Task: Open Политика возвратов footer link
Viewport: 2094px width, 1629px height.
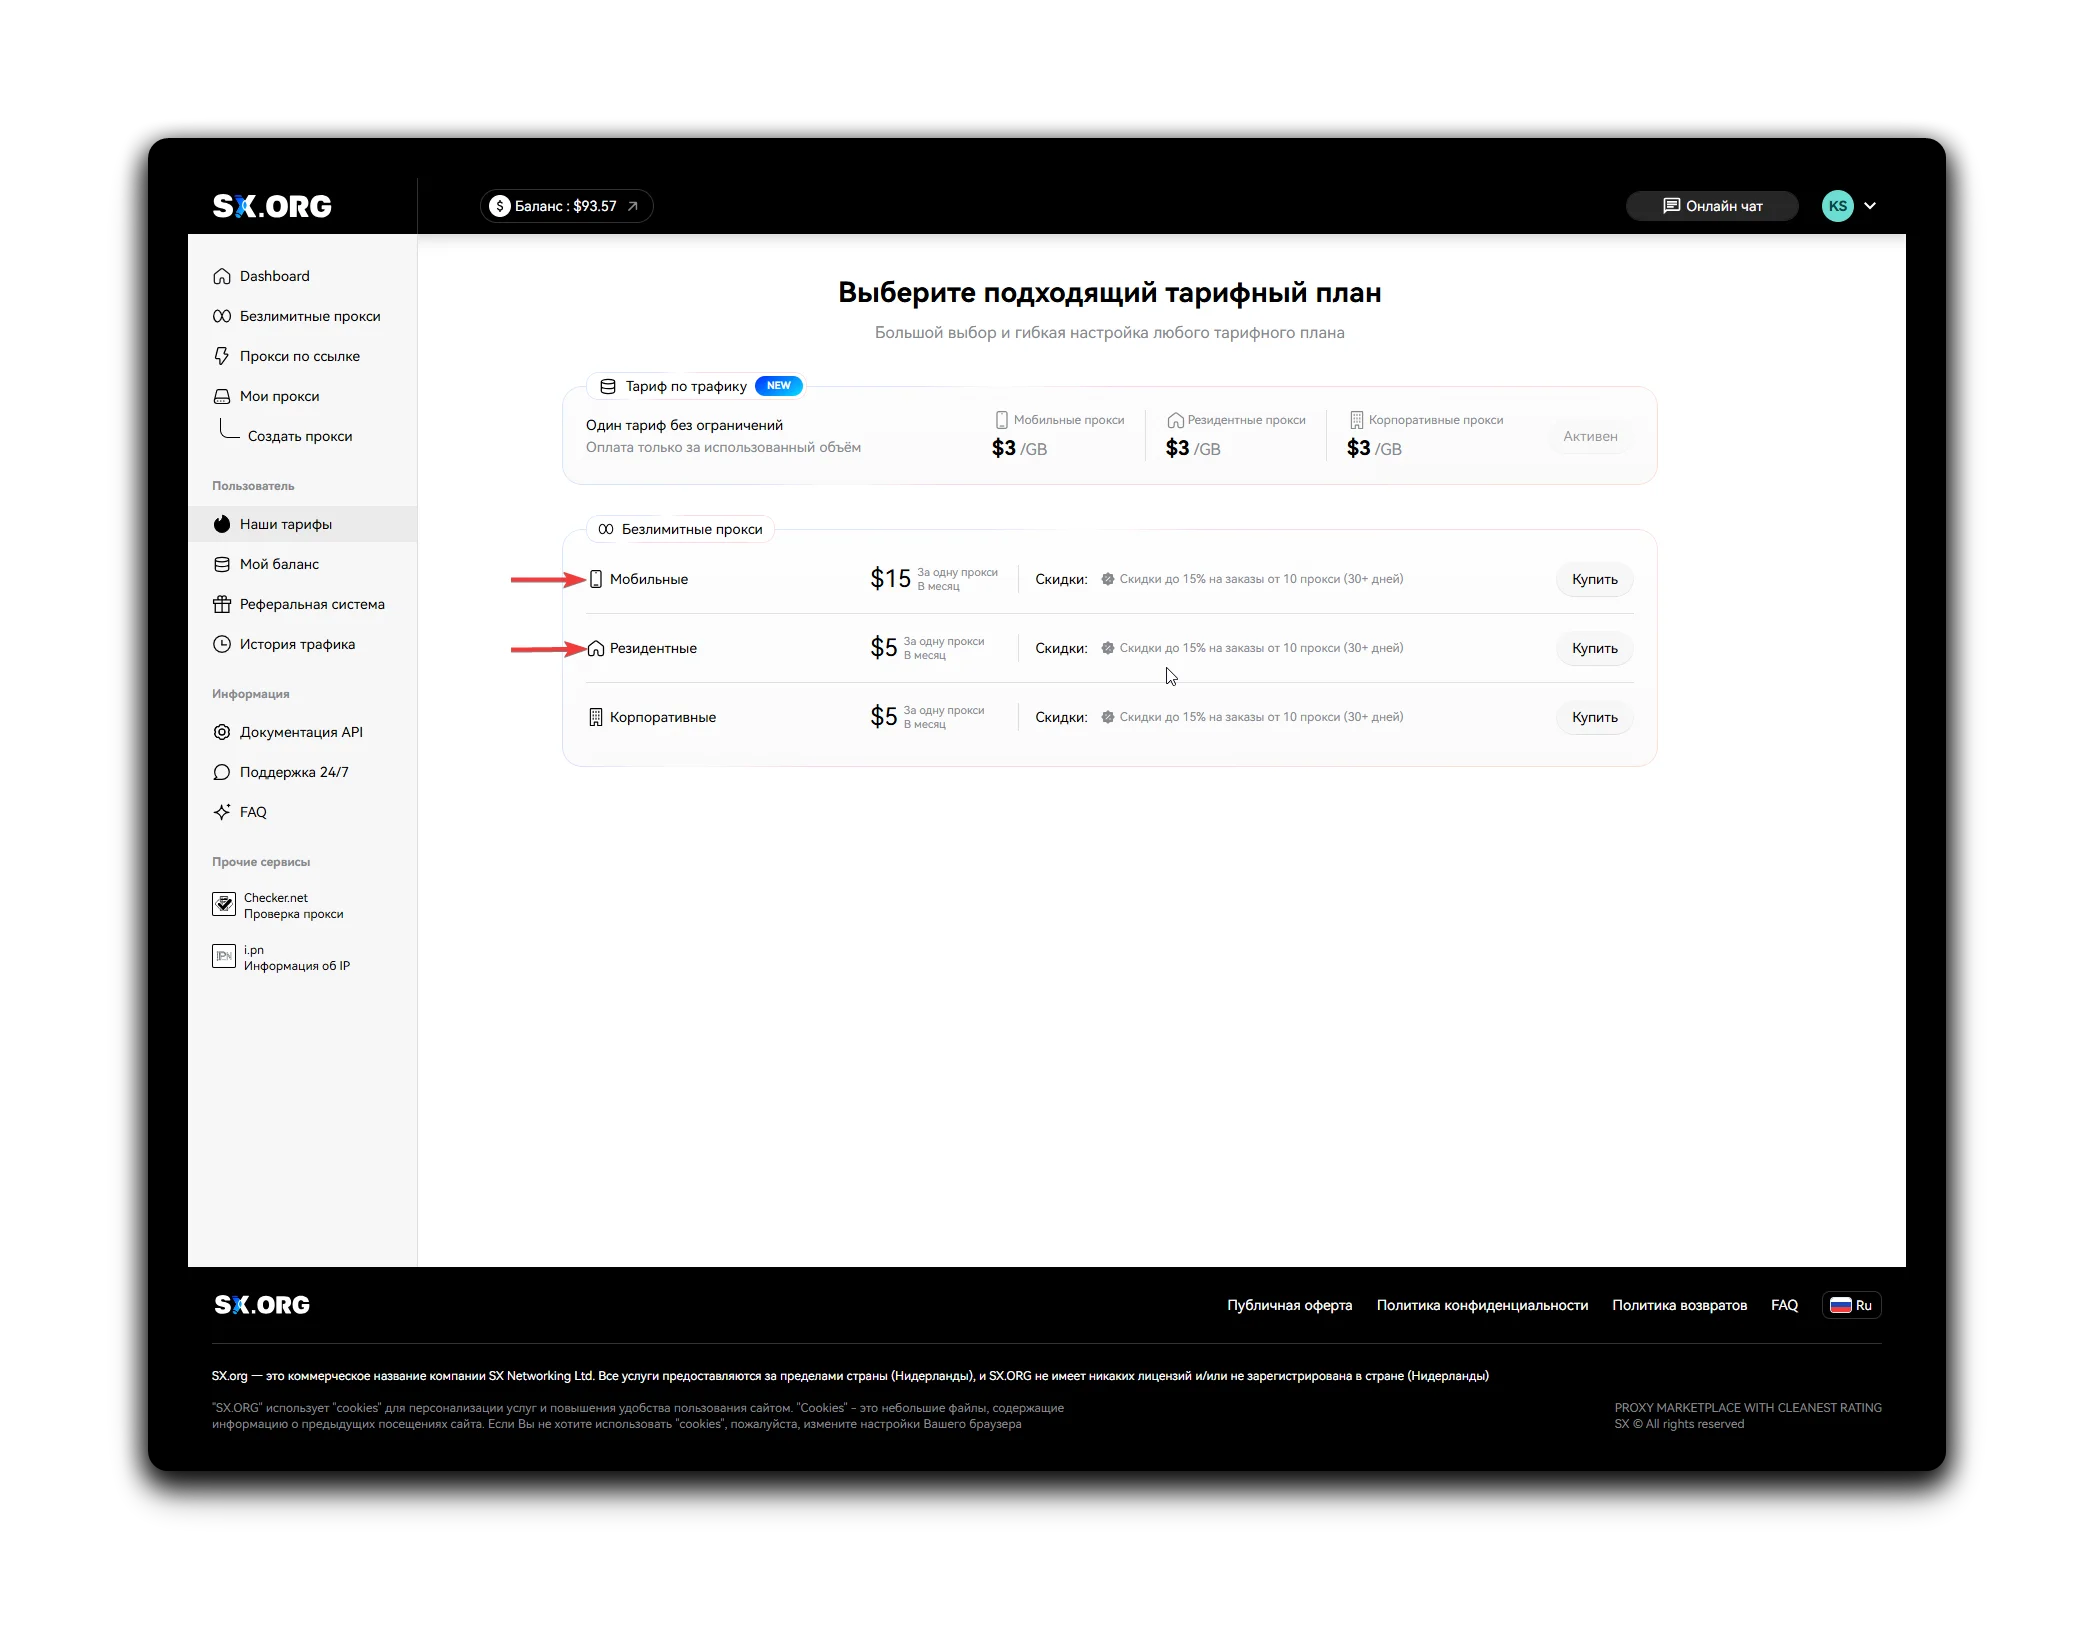Action: [1679, 1305]
